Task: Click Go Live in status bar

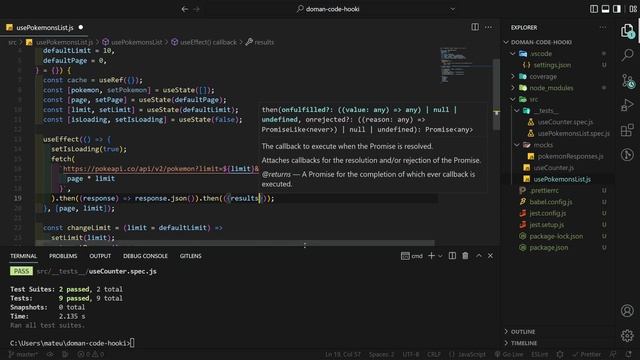Action: pos(509,354)
